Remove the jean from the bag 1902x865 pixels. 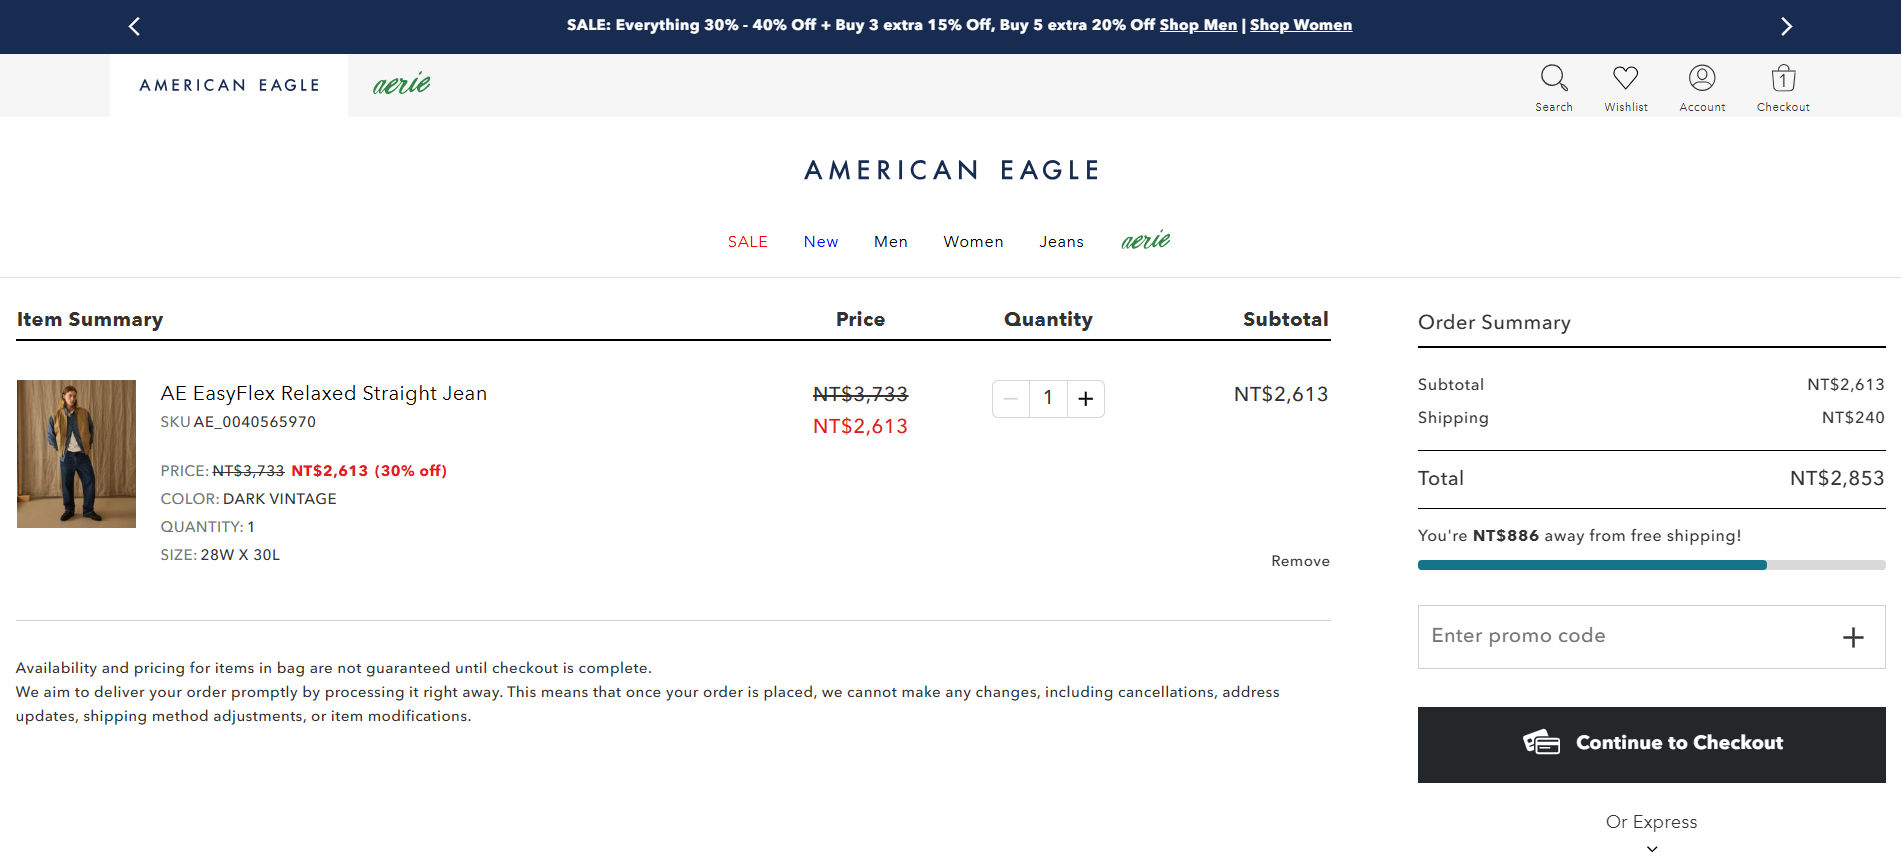point(1300,561)
